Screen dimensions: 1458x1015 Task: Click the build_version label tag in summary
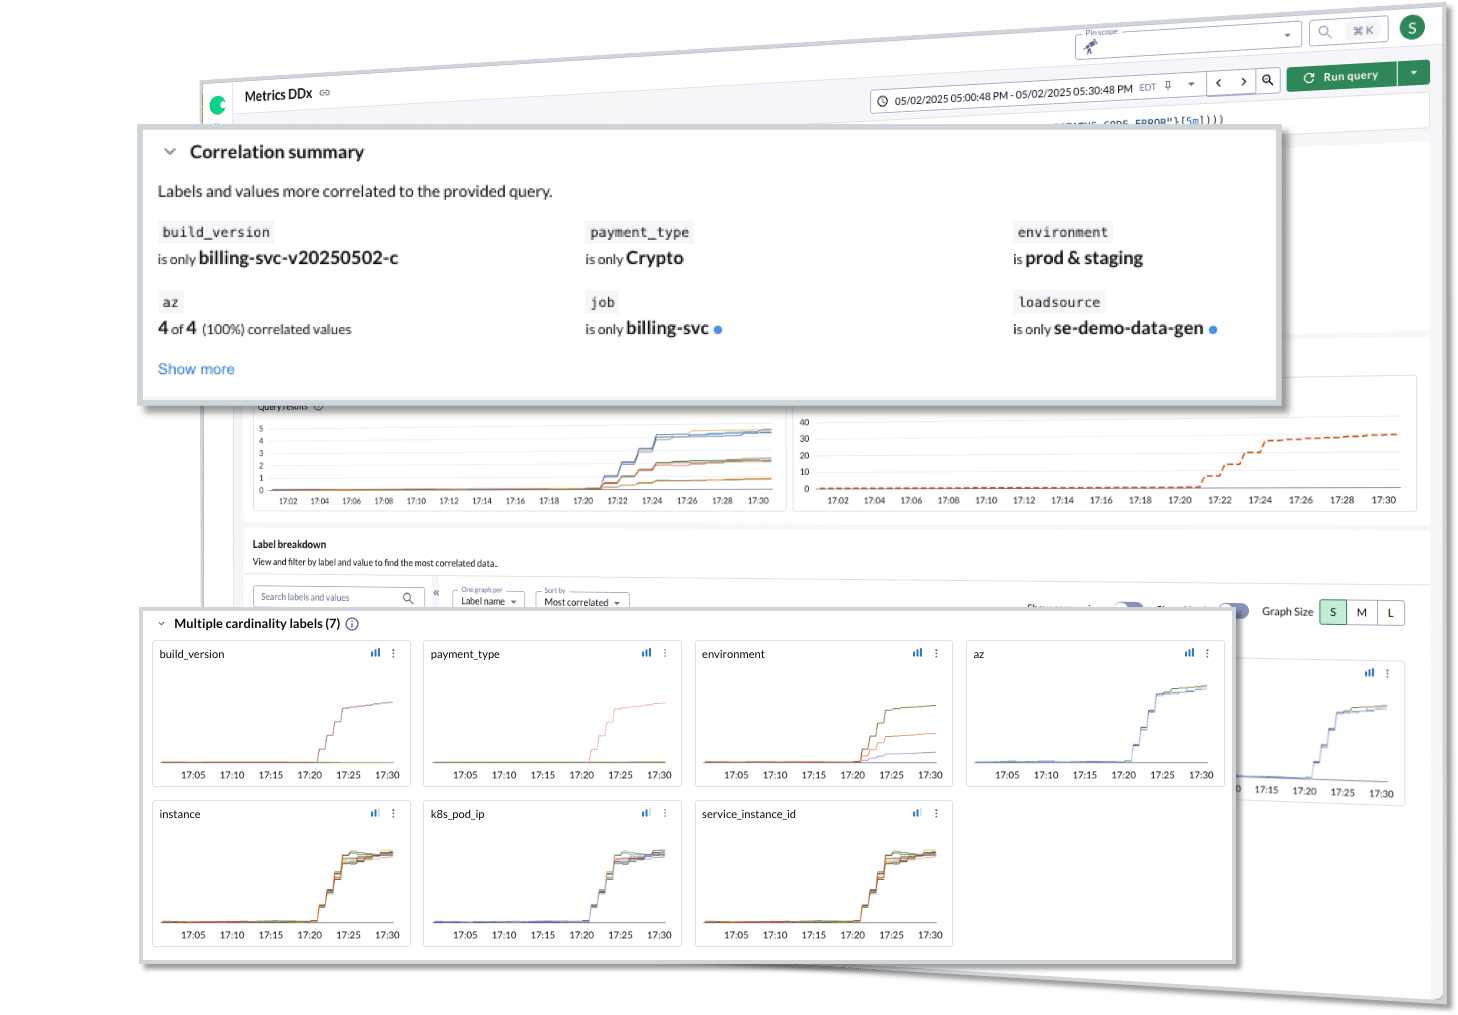pos(216,232)
